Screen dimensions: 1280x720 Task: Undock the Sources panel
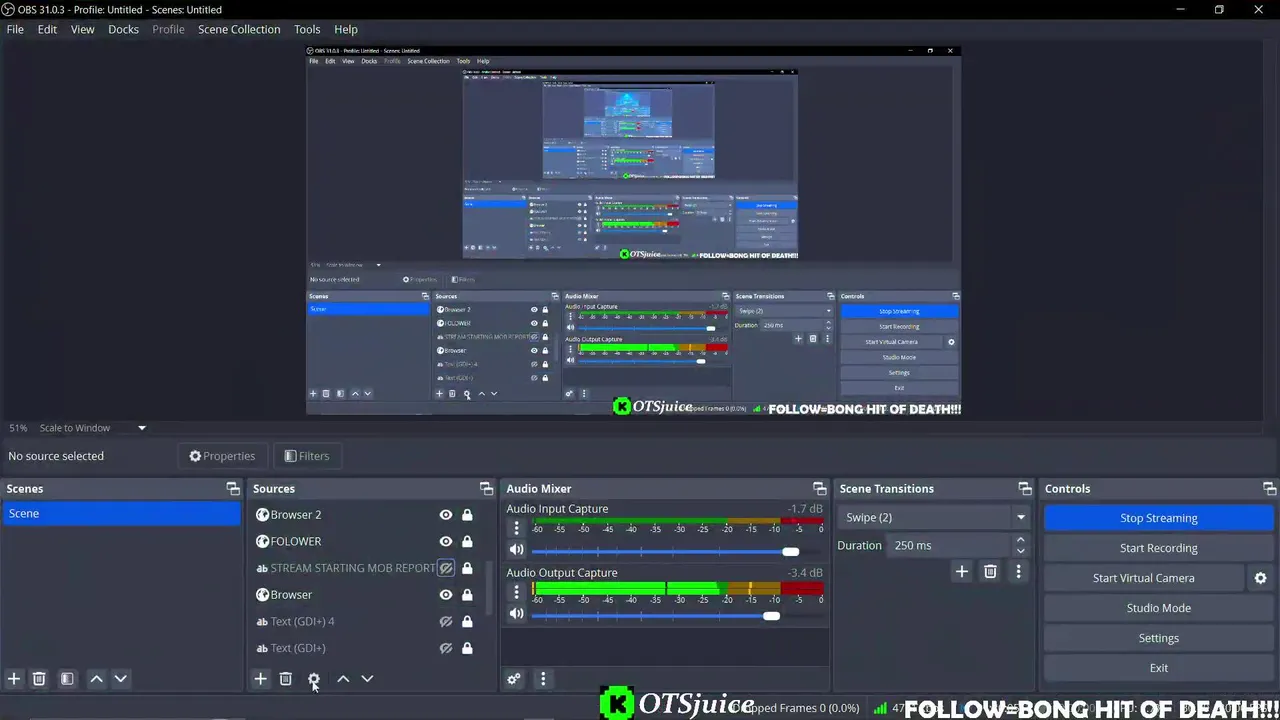tap(486, 489)
